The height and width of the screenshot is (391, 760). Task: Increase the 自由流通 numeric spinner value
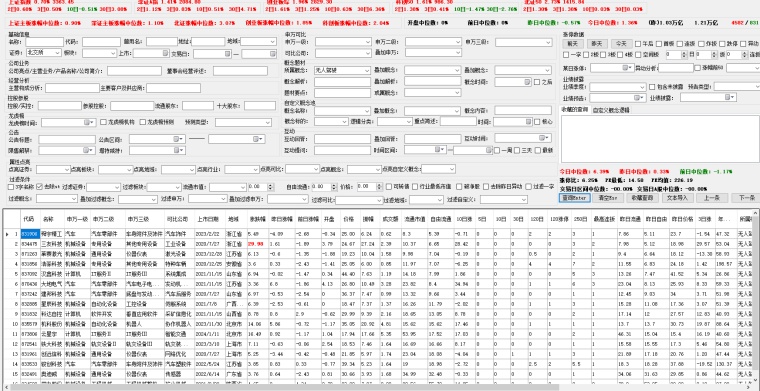point(334,185)
